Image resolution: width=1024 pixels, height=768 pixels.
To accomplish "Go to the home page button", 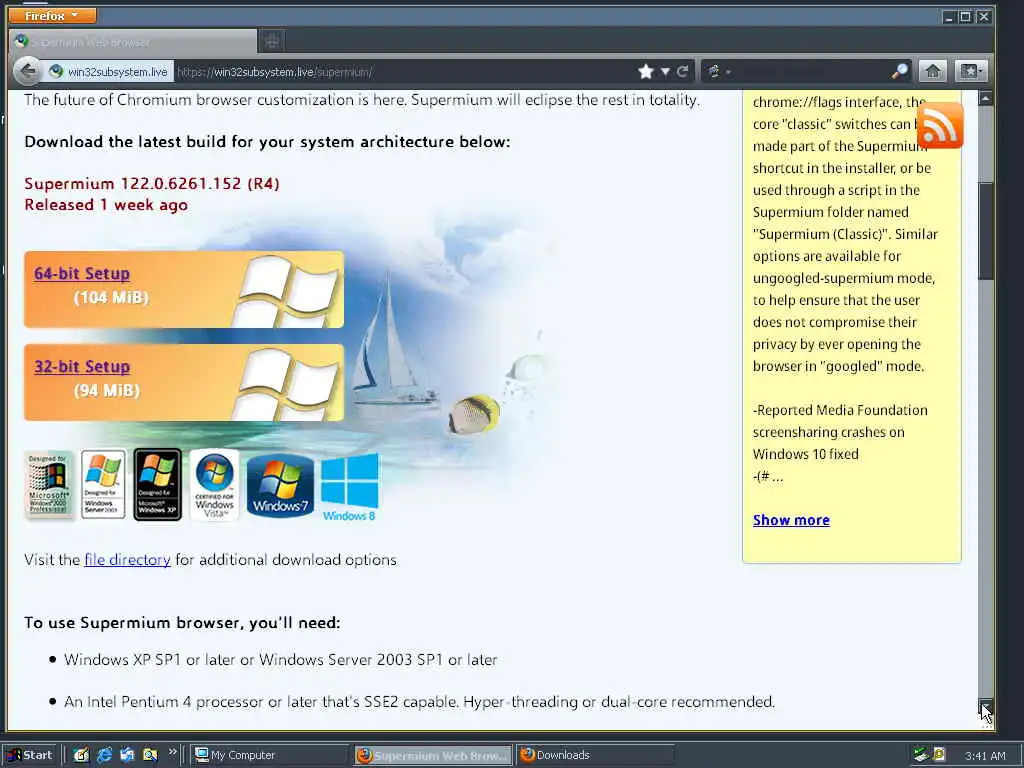I will 933,71.
